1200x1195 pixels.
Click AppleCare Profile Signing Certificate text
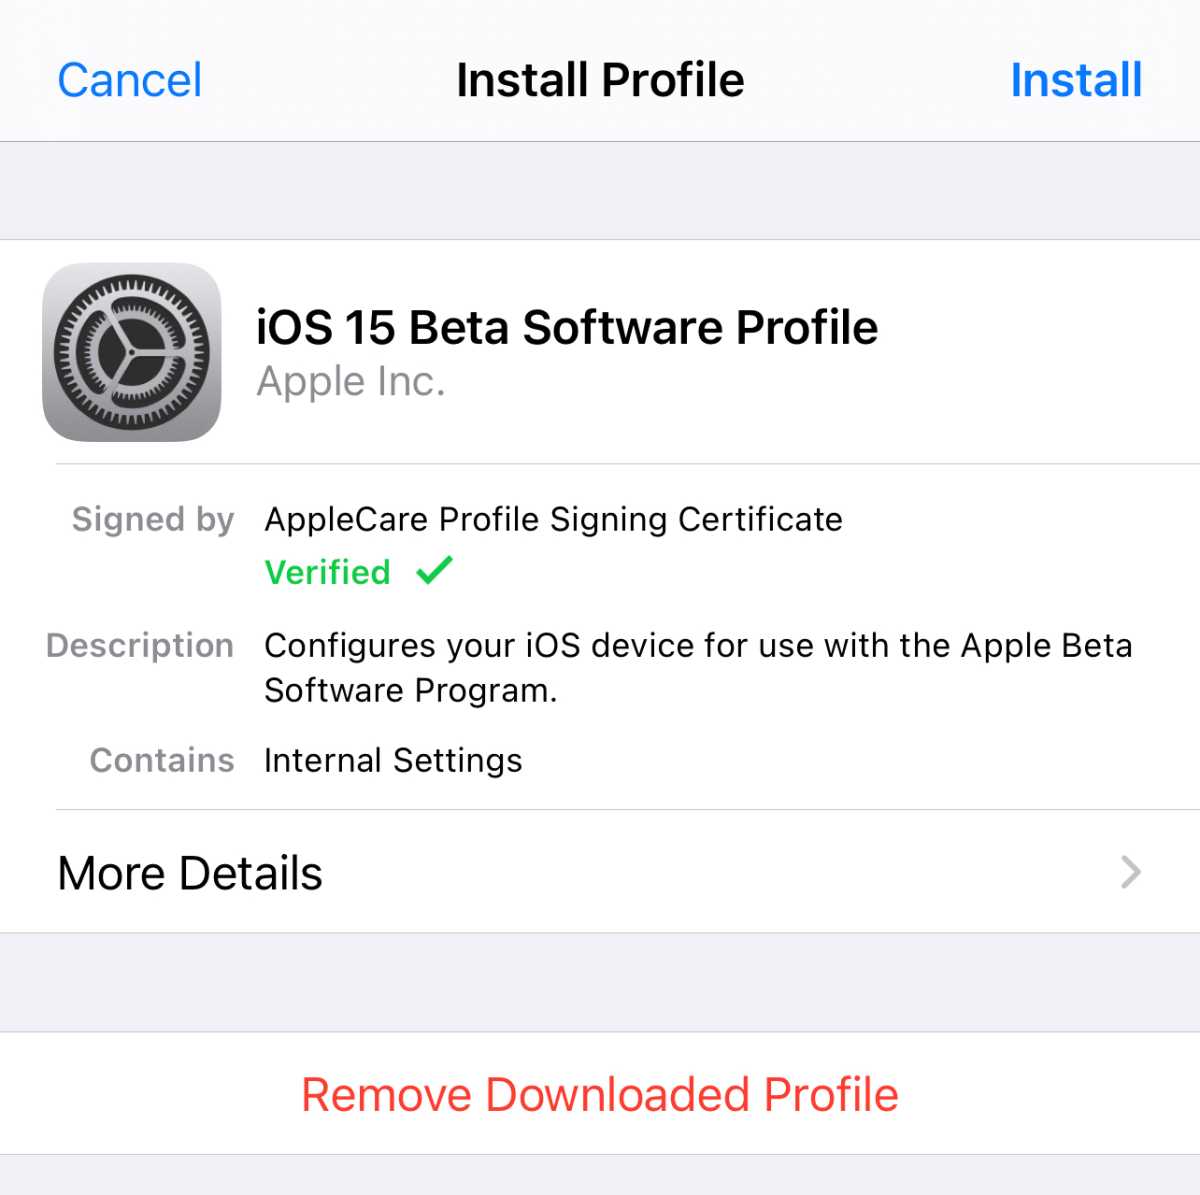553,519
